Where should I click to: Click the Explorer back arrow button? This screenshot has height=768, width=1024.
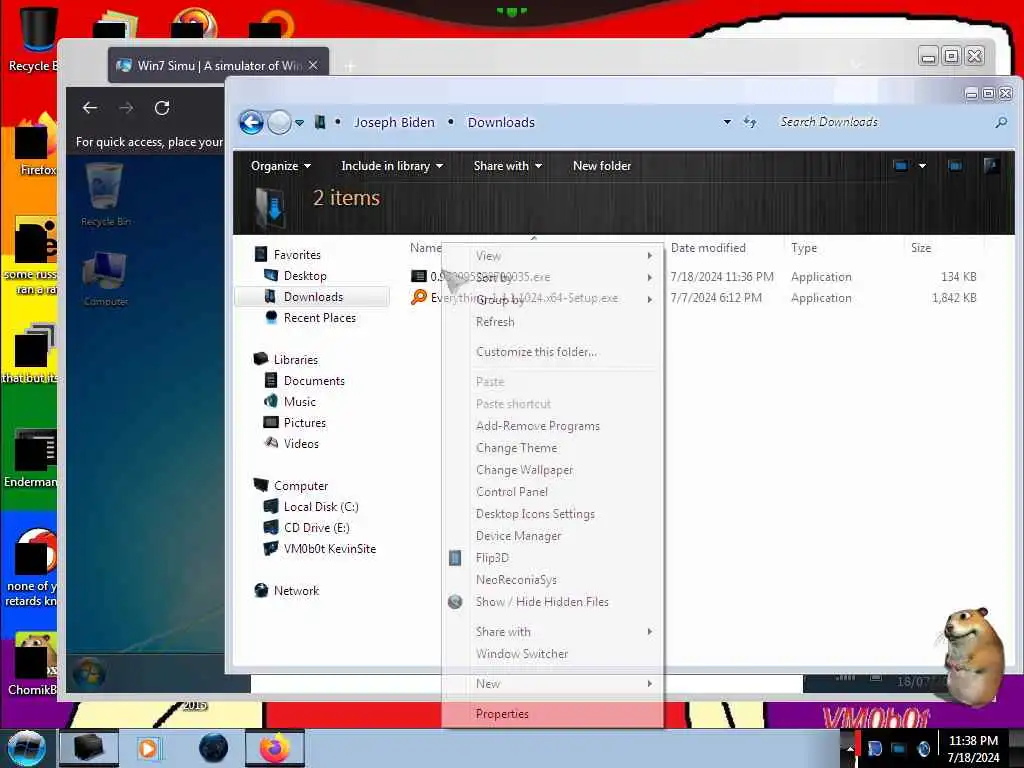tap(251, 122)
